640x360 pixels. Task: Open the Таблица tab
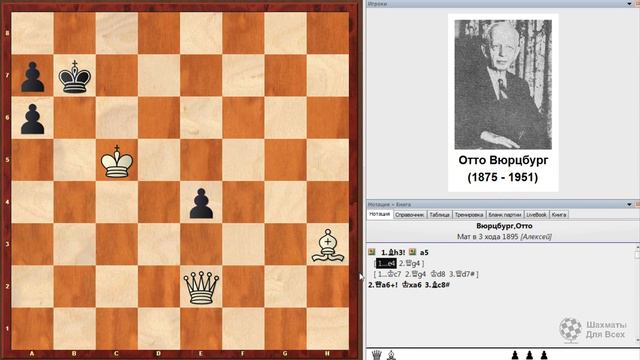point(440,215)
